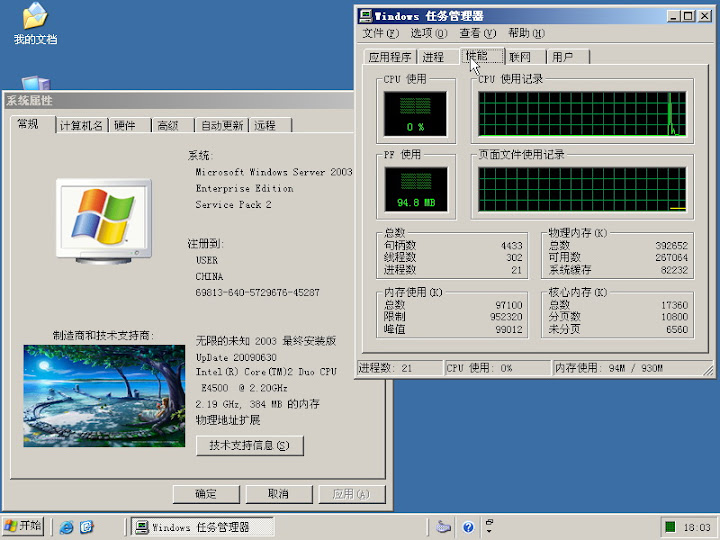Screen dimensions: 720x540
Task: Click the 句柄数 value 4433
Action: (512, 246)
